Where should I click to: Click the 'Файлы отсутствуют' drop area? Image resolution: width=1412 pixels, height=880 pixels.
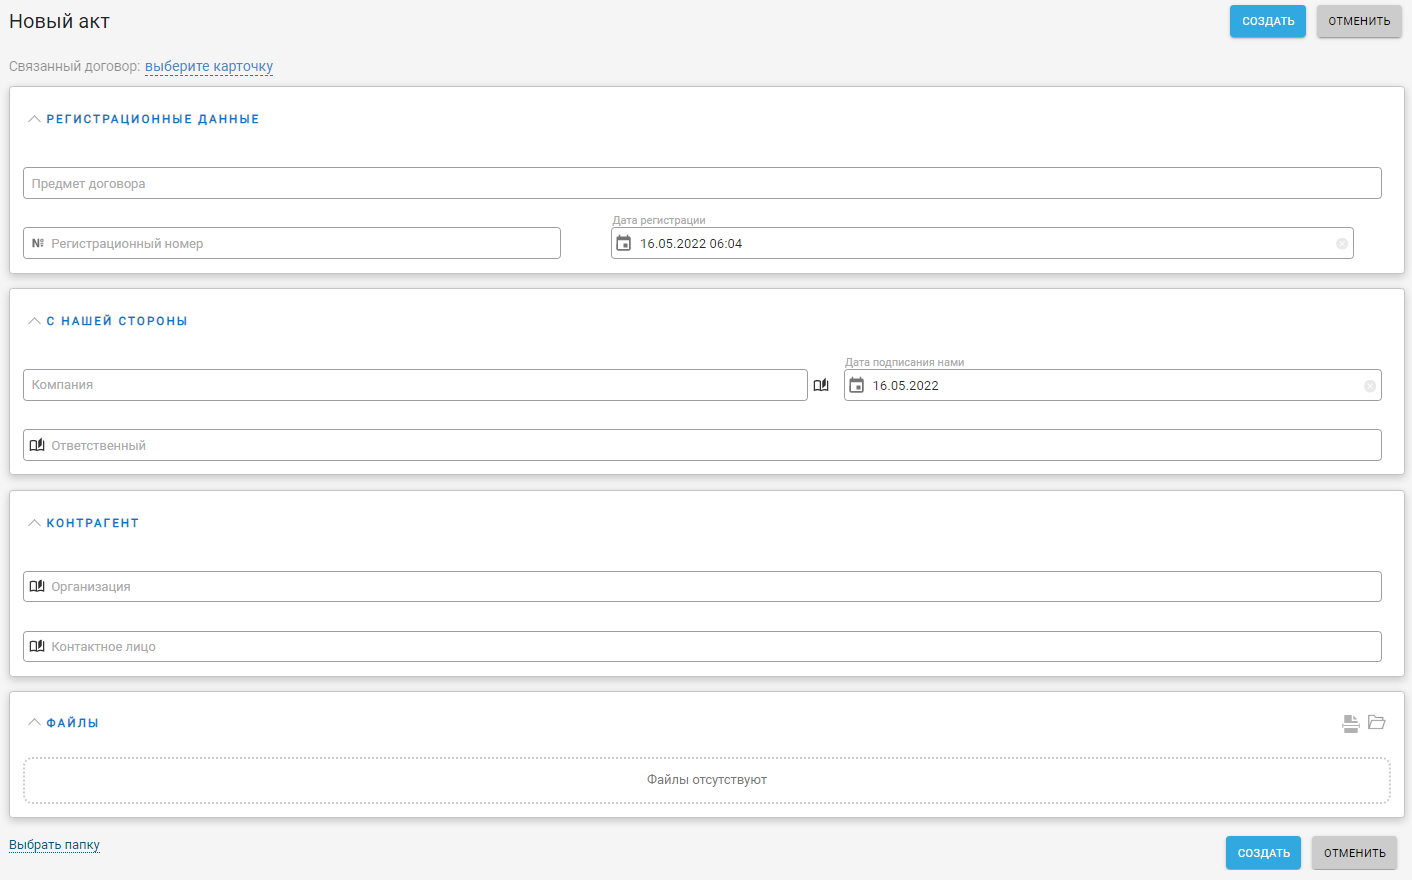[x=707, y=780]
